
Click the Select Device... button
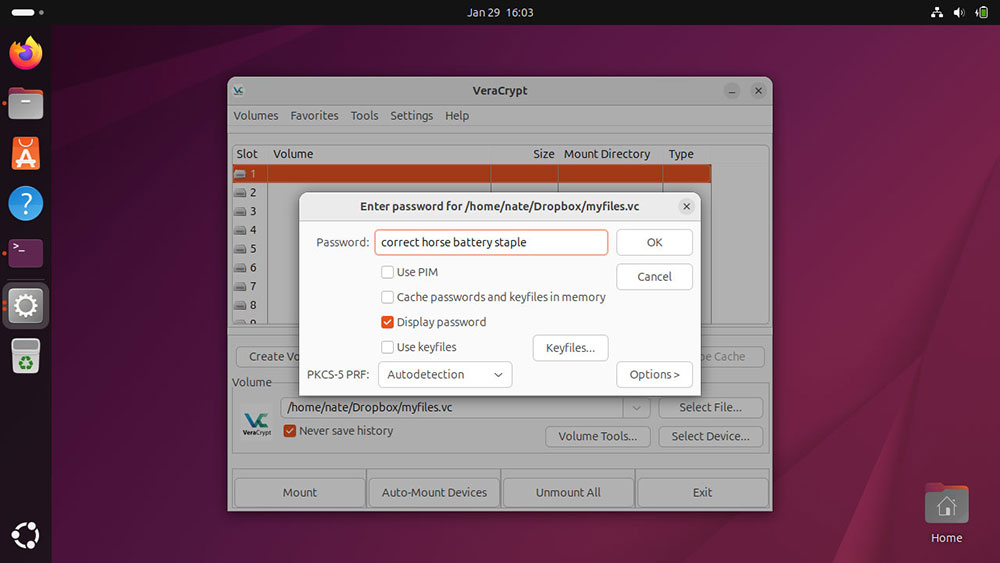[x=710, y=436]
